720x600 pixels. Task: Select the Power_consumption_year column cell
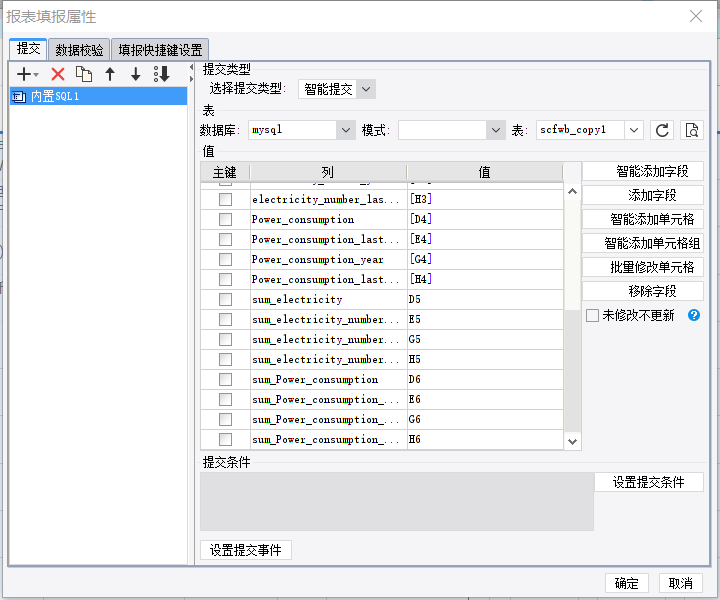pyautogui.click(x=328, y=259)
